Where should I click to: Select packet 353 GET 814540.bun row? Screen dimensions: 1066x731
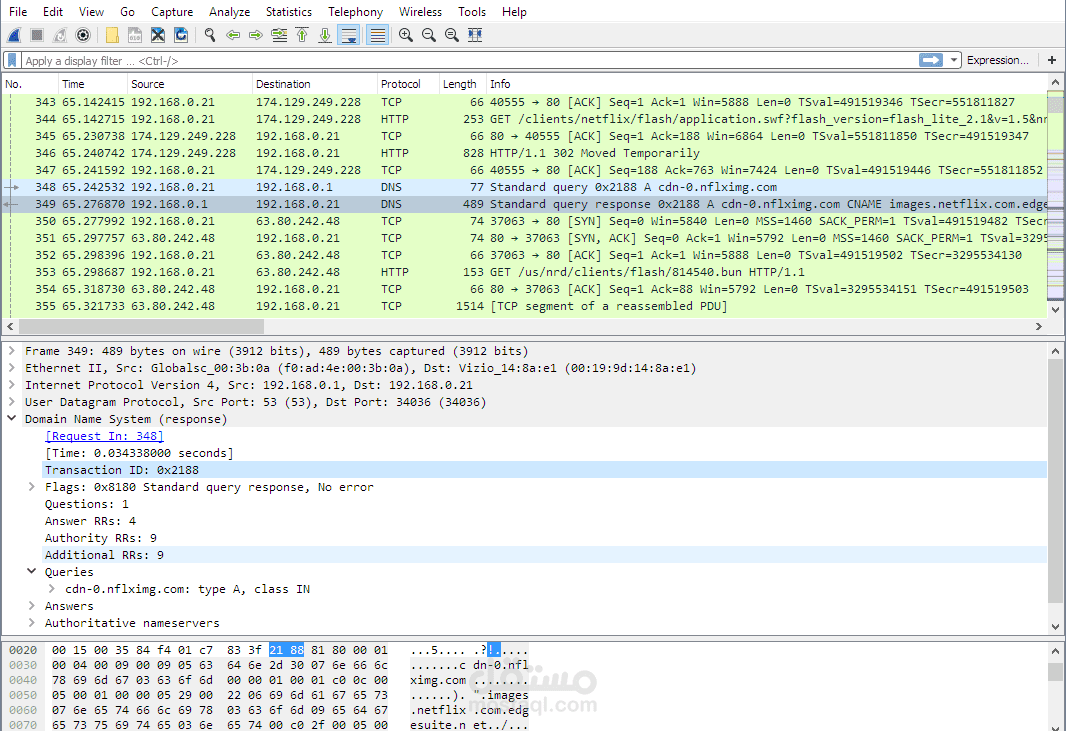(523, 272)
